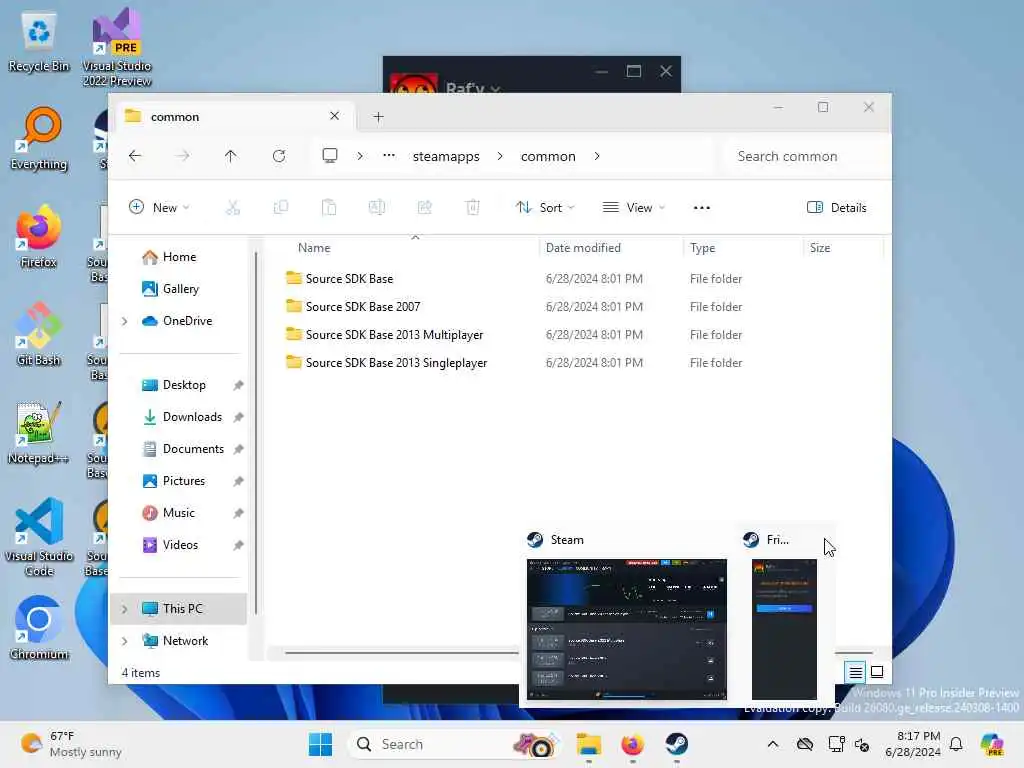This screenshot has width=1024, height=768.
Task: Click the Cut toolbar icon
Action: tap(232, 208)
